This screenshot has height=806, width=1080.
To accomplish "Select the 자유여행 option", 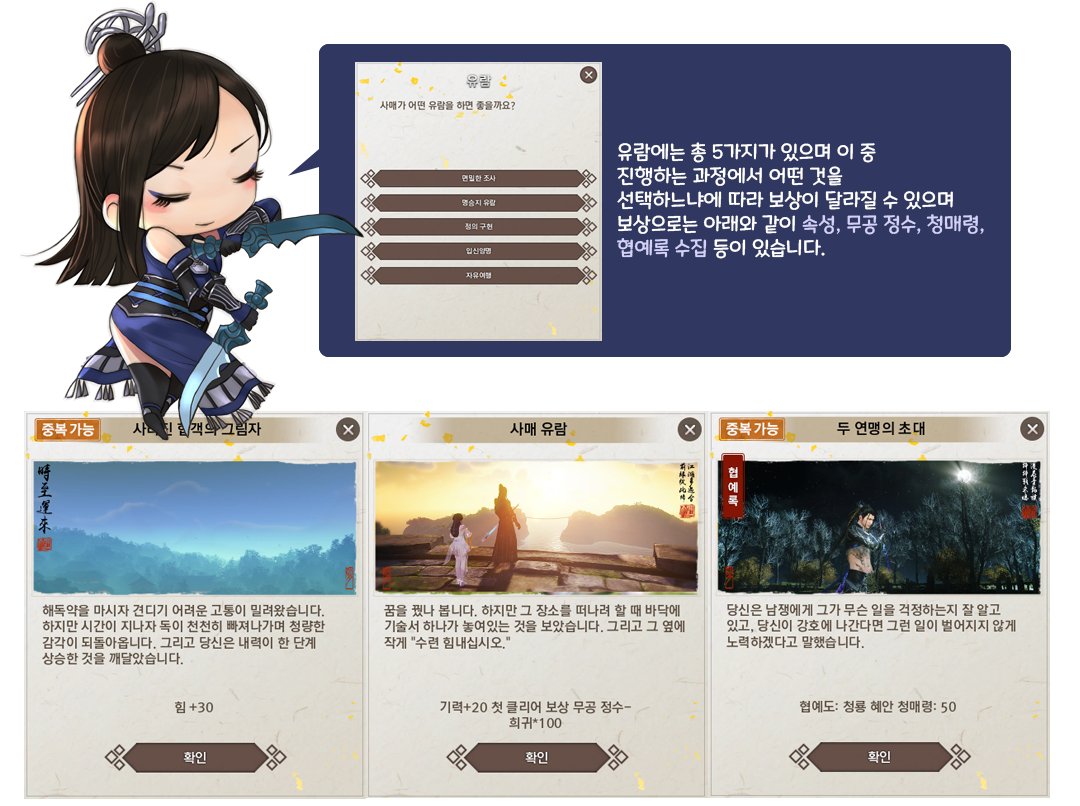I will (x=479, y=276).
